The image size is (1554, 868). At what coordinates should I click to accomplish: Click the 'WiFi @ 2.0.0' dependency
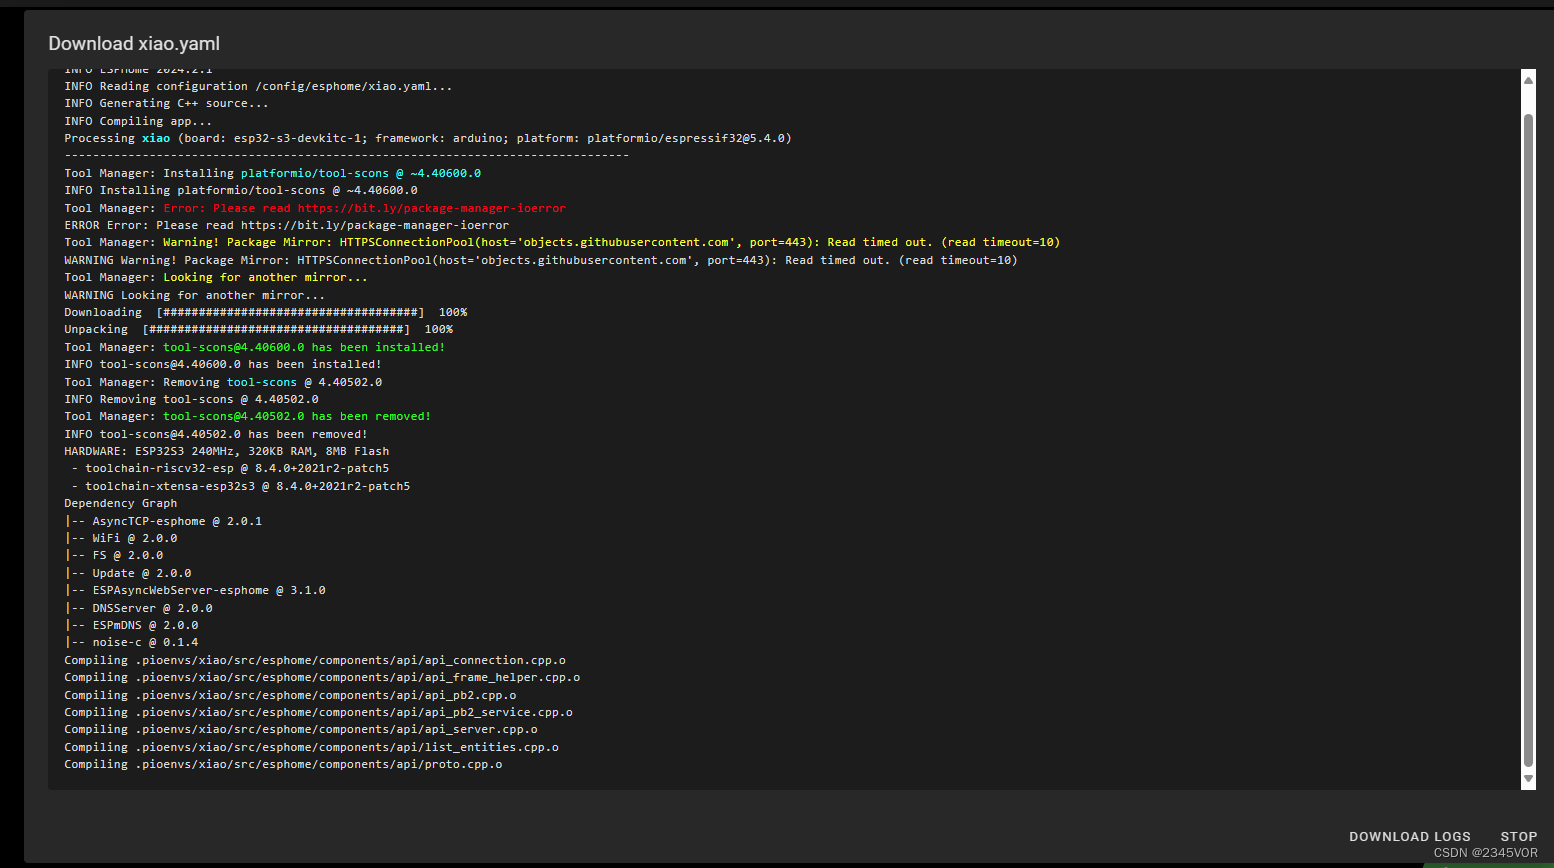(121, 539)
